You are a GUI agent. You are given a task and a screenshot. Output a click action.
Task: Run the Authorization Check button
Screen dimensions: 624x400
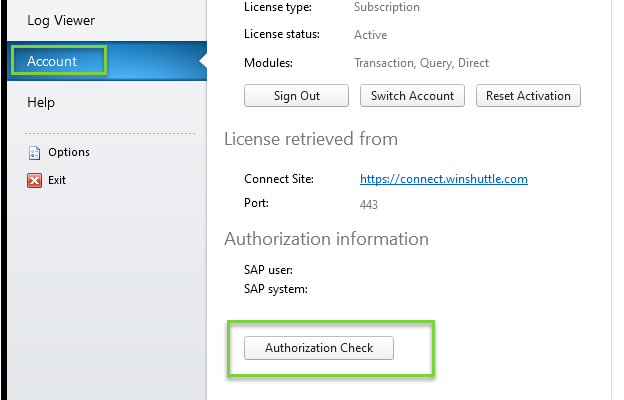click(x=319, y=348)
